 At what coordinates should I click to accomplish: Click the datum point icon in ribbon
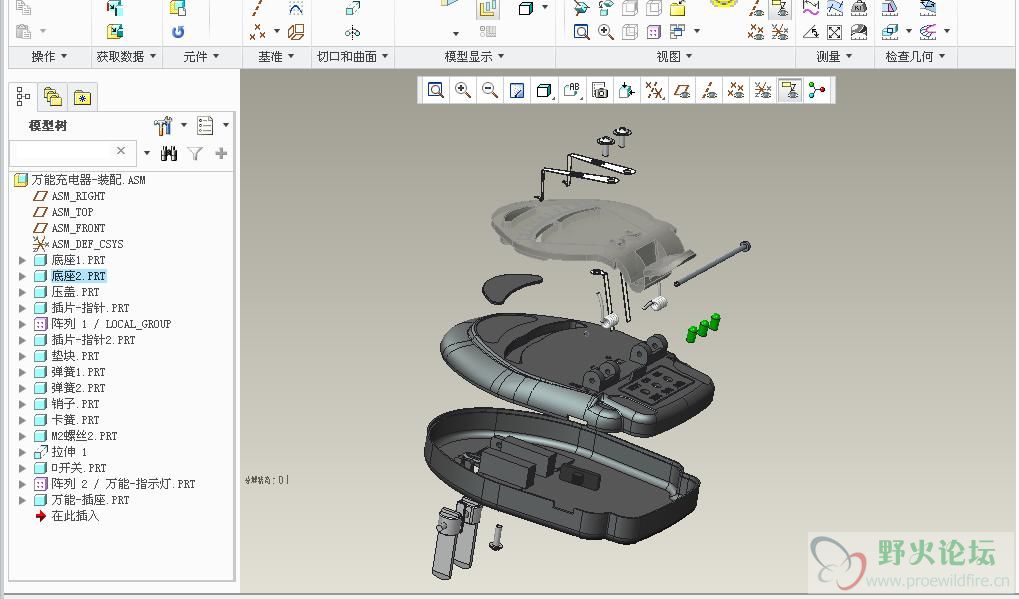coord(258,31)
